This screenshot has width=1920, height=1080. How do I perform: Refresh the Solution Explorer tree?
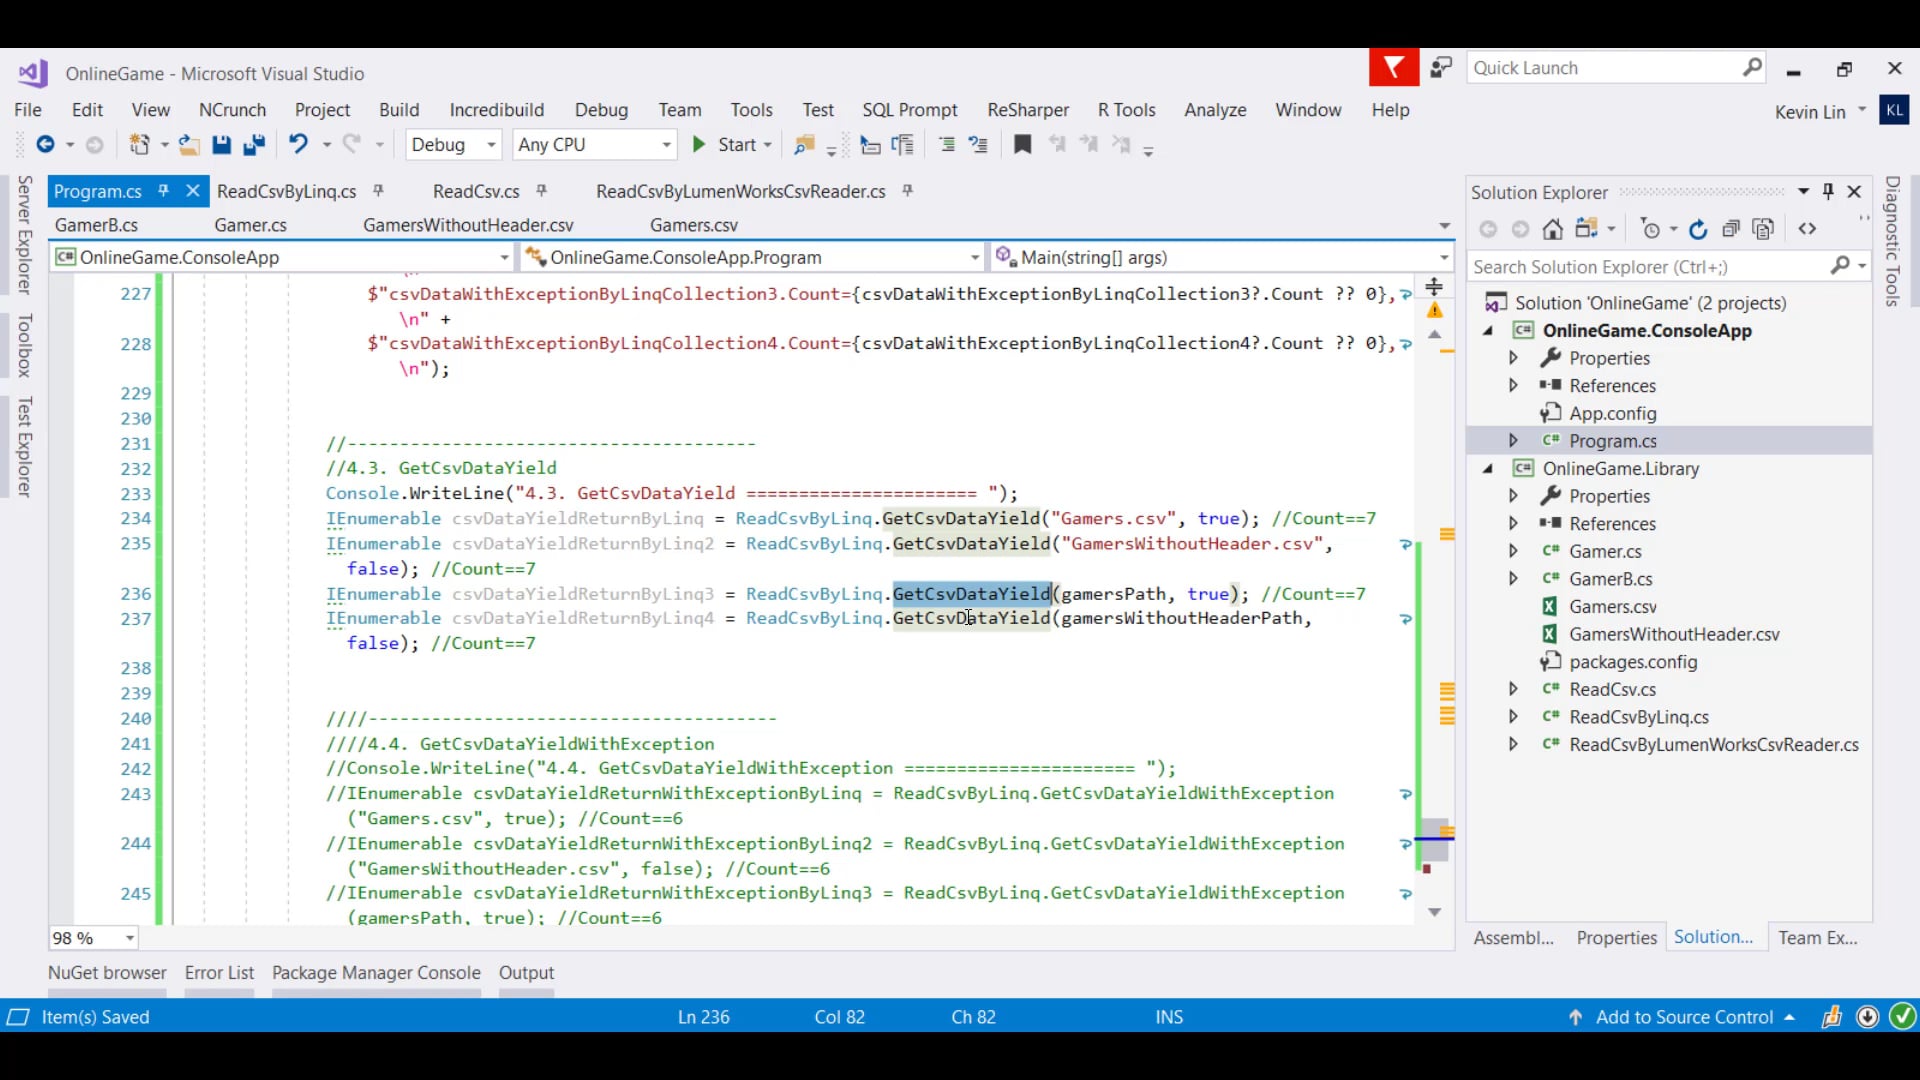pos(1698,229)
